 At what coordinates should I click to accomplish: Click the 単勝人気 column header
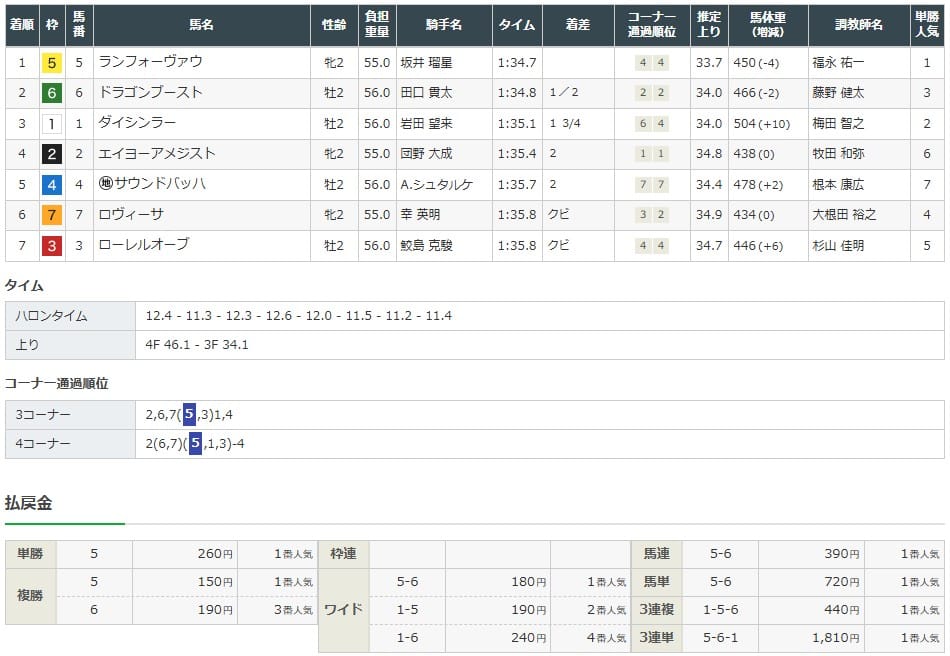coord(926,25)
